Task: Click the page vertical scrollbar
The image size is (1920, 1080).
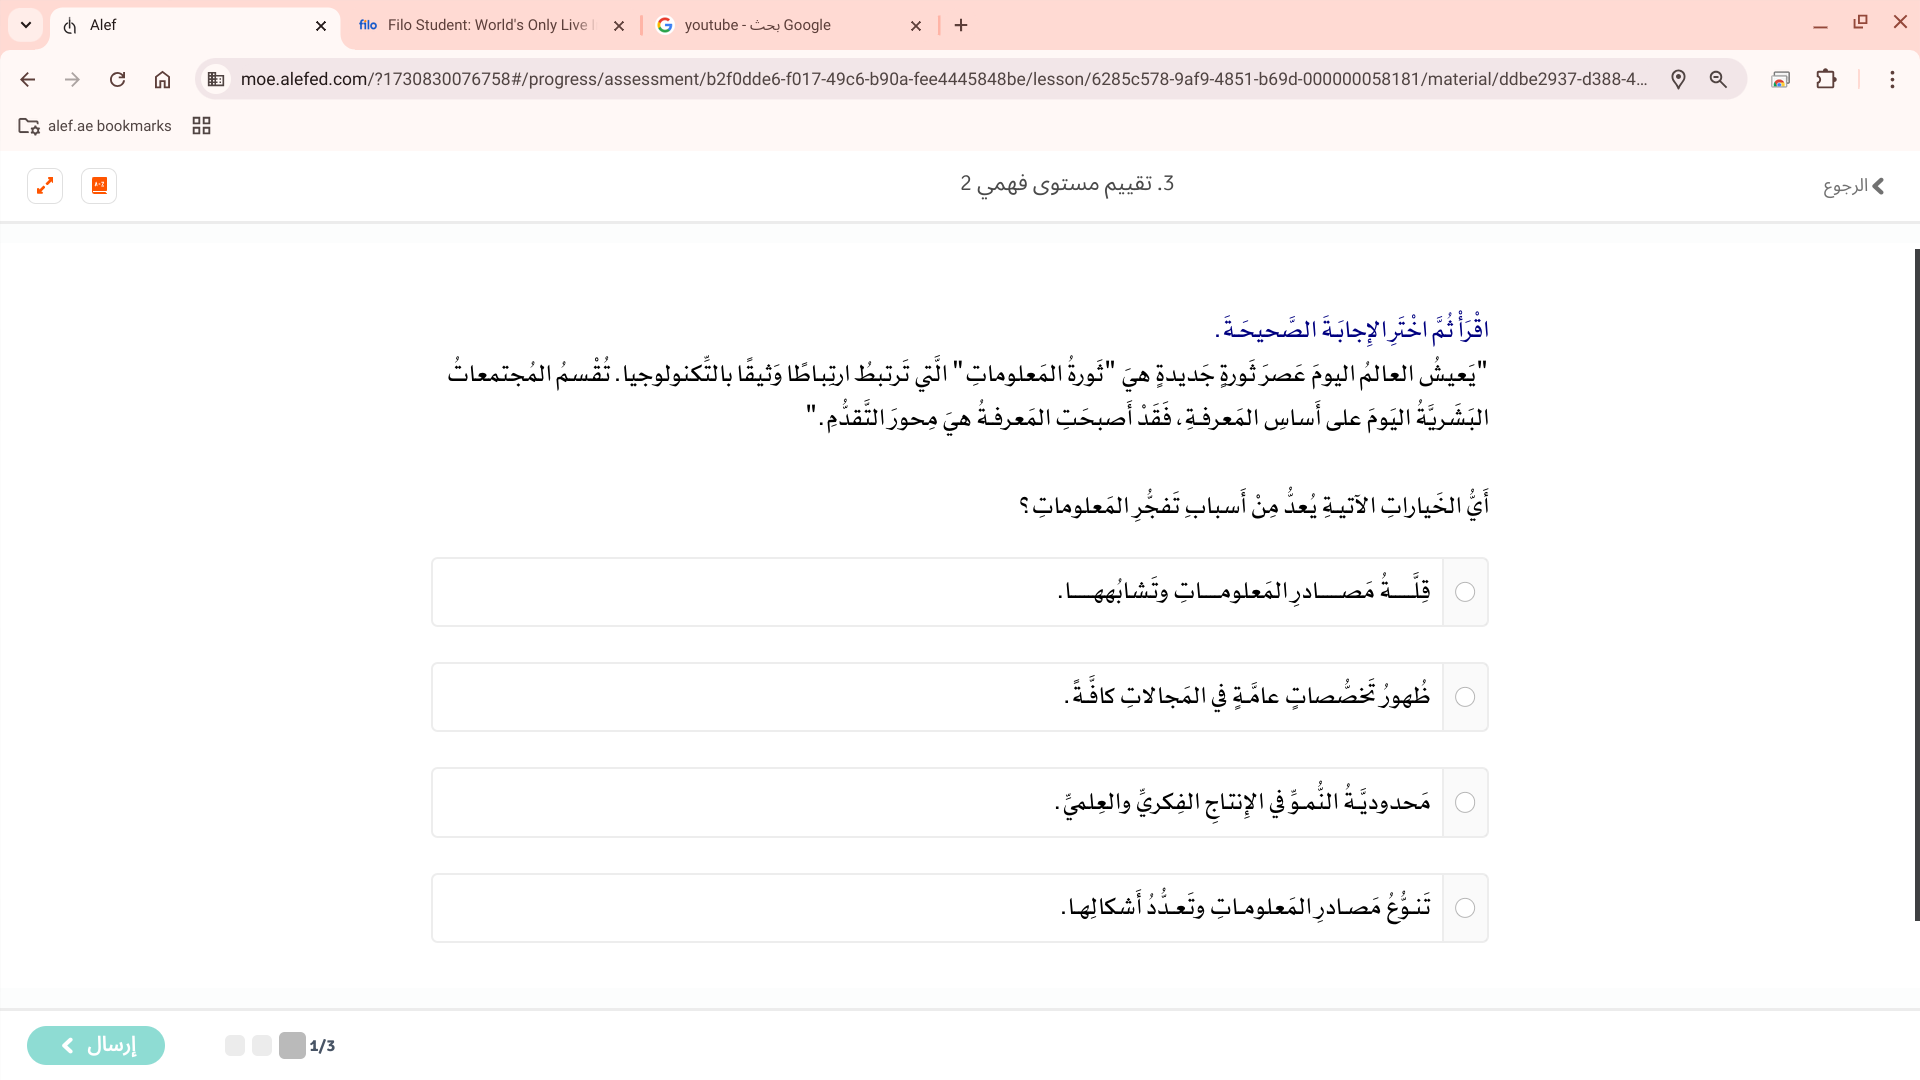Action: [1916, 585]
